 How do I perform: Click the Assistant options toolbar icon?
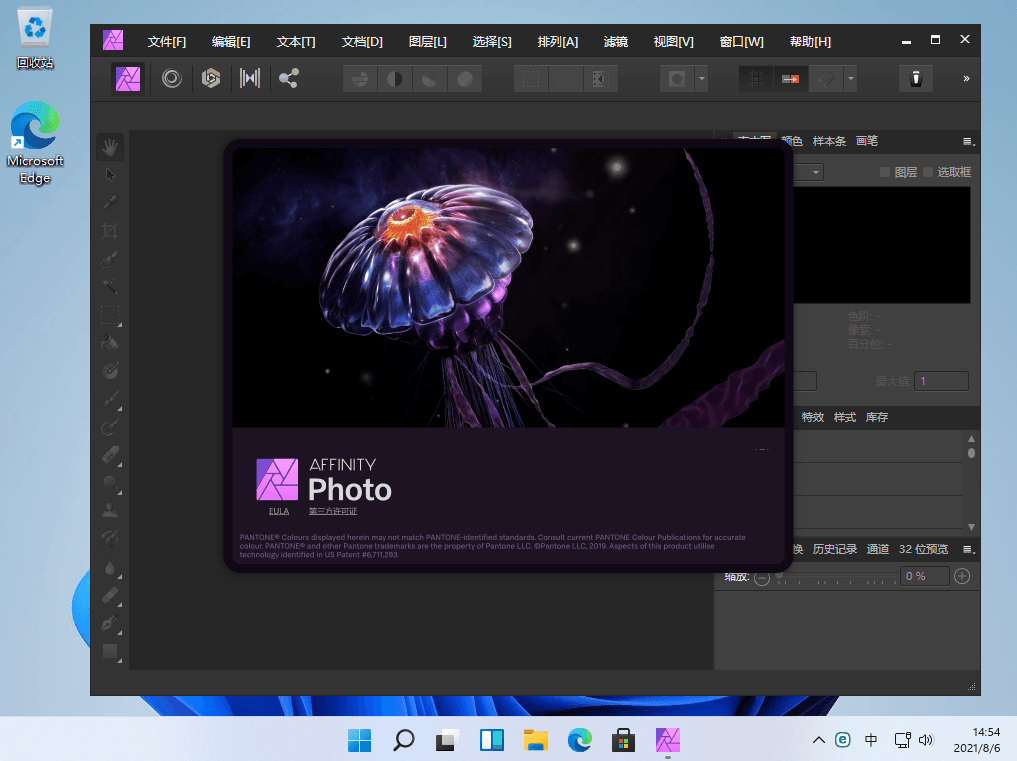[x=916, y=79]
